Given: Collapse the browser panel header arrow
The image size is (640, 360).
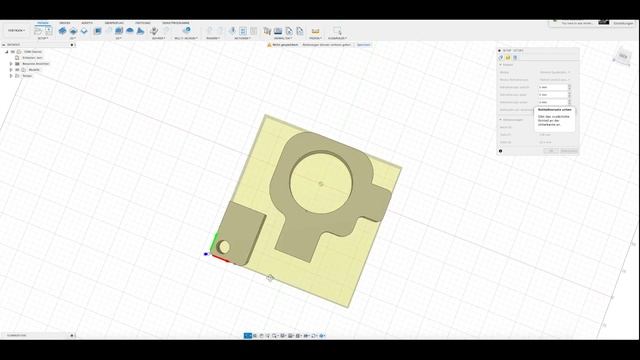Looking at the screenshot, I should pyautogui.click(x=4, y=44).
